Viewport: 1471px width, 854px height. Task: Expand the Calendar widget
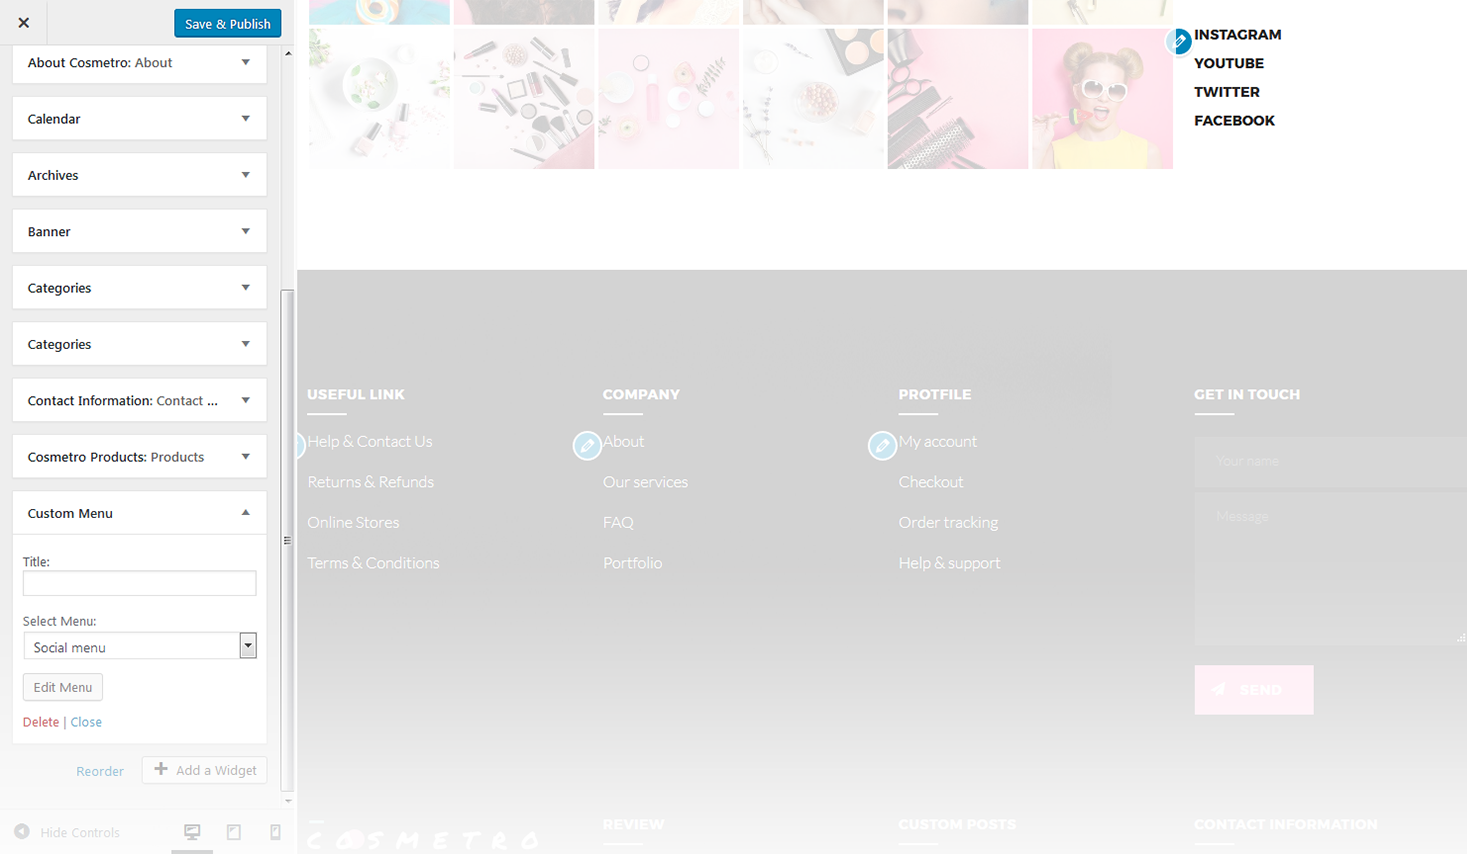245,119
